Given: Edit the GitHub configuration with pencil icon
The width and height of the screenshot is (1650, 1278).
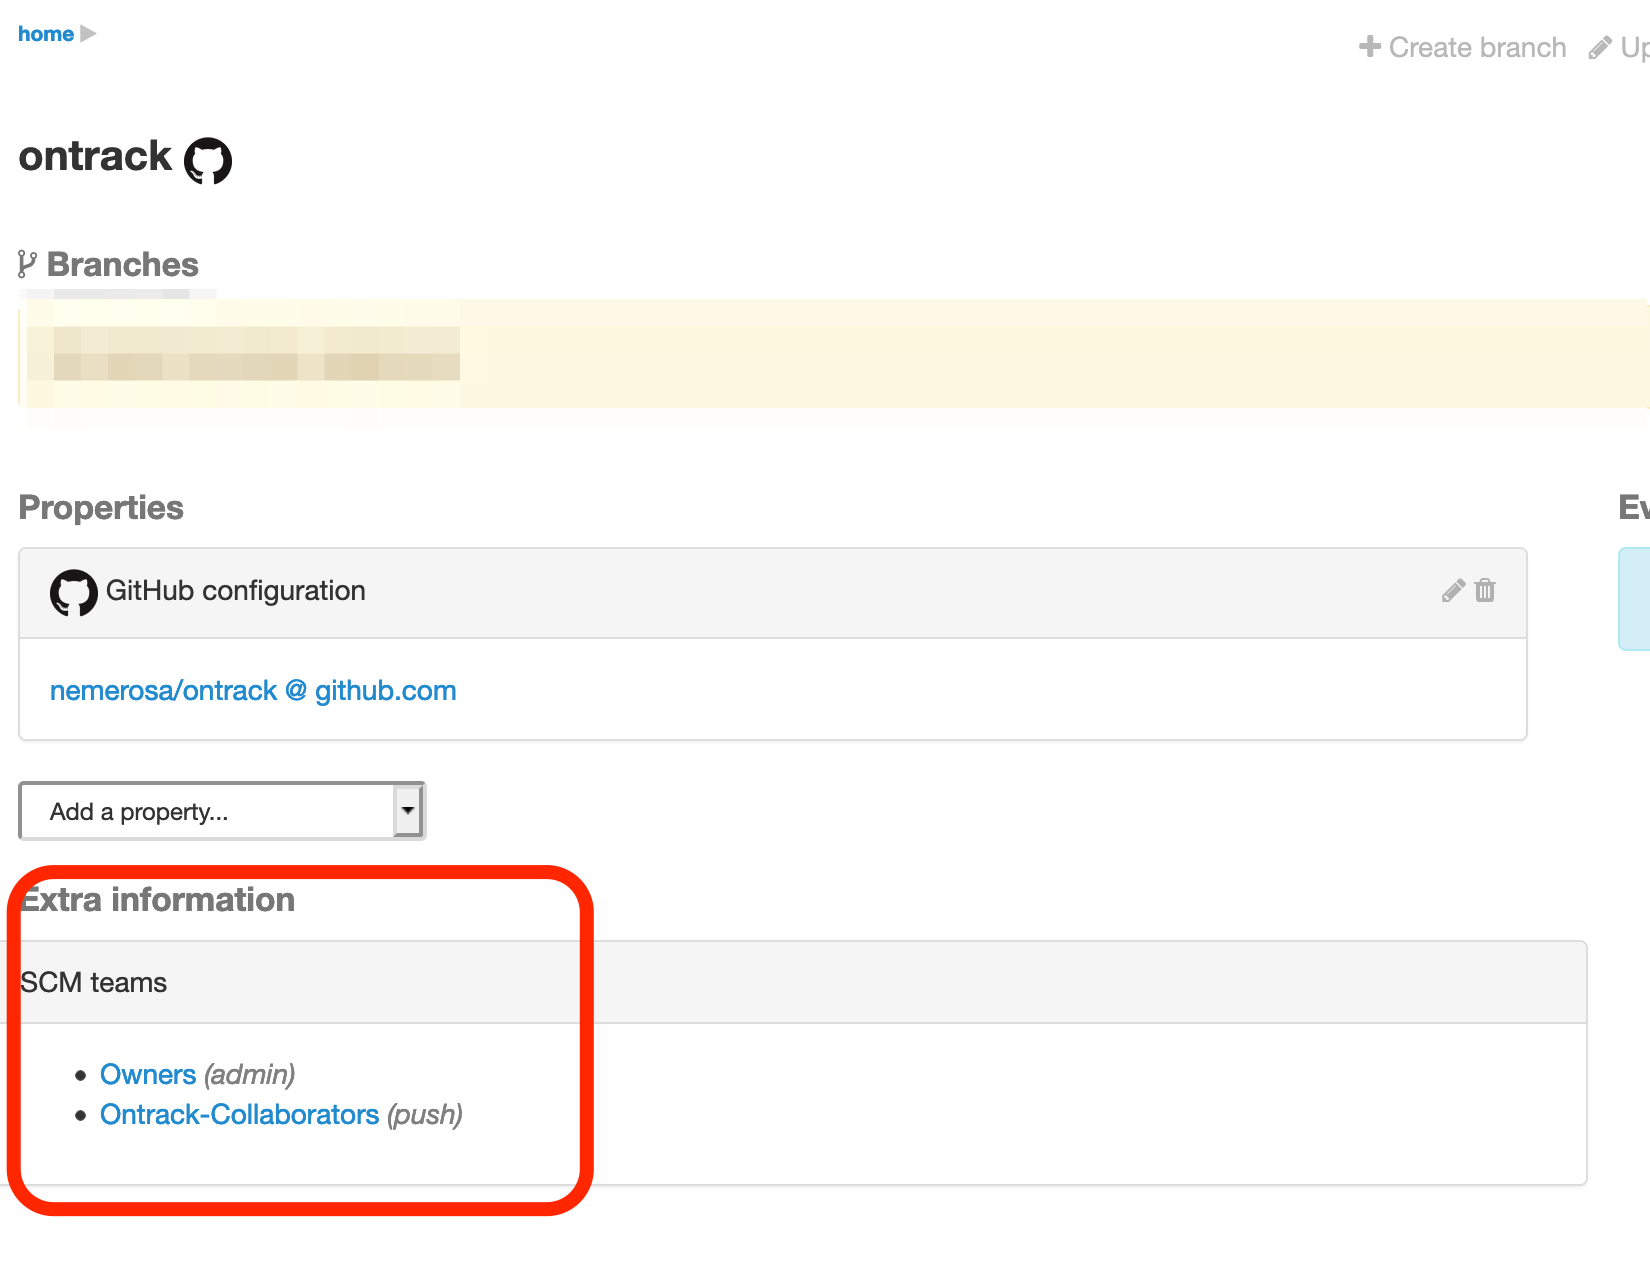Looking at the screenshot, I should click(x=1453, y=591).
